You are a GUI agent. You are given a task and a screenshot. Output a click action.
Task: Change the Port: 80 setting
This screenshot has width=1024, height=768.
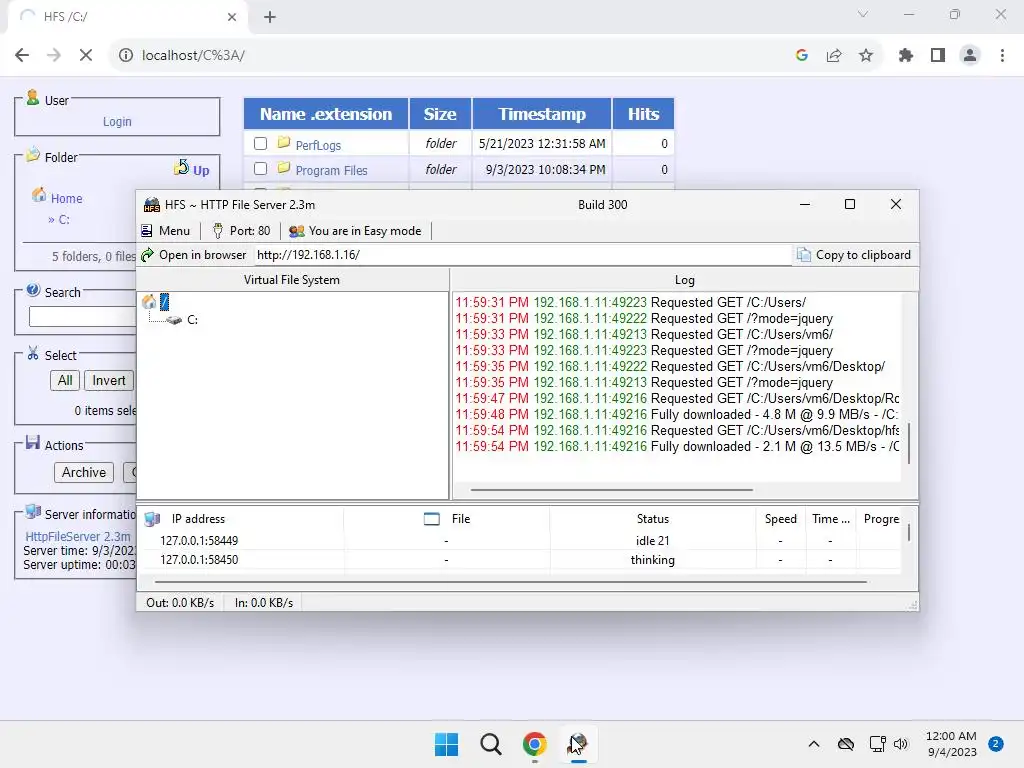[x=242, y=231]
